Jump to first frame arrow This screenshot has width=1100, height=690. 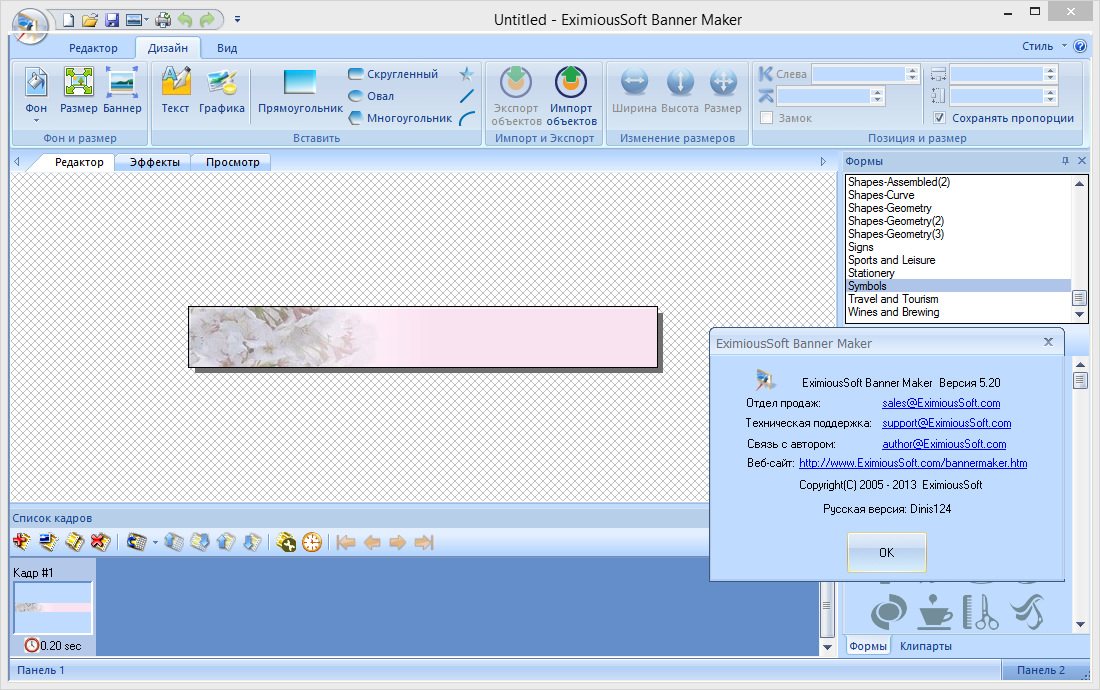click(x=346, y=542)
